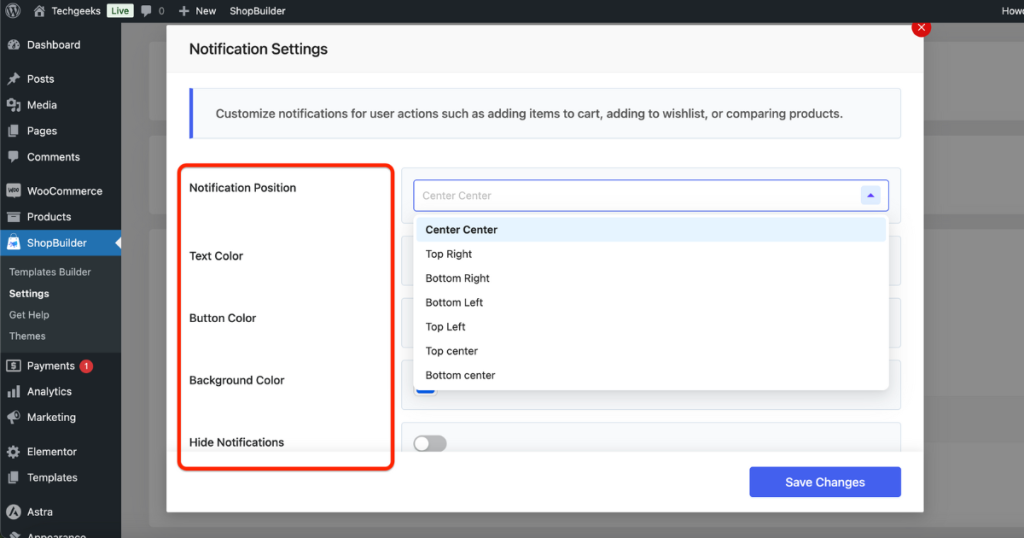Click the WordPress logo icon
Viewport: 1024px width, 538px height.
pos(12,10)
